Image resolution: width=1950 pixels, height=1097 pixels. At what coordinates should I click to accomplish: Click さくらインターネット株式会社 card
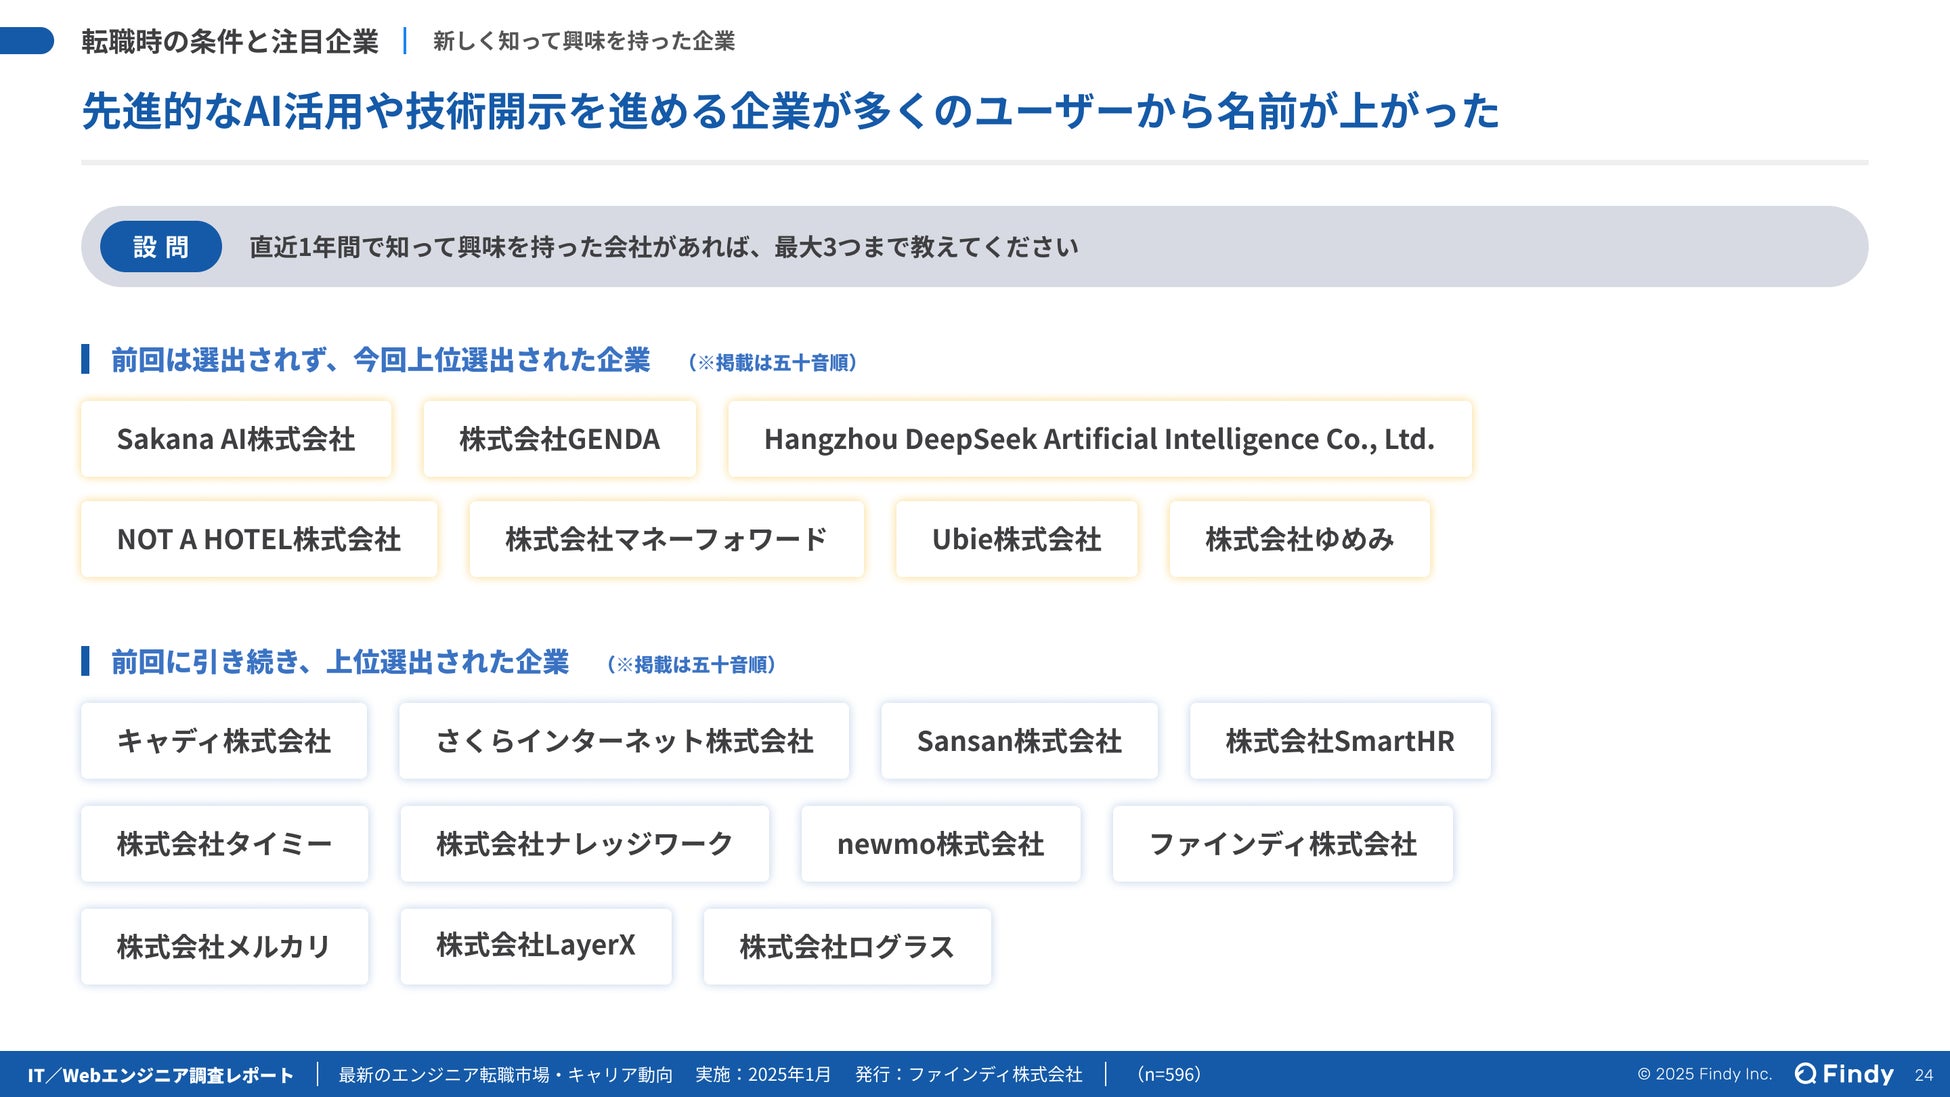click(x=624, y=741)
